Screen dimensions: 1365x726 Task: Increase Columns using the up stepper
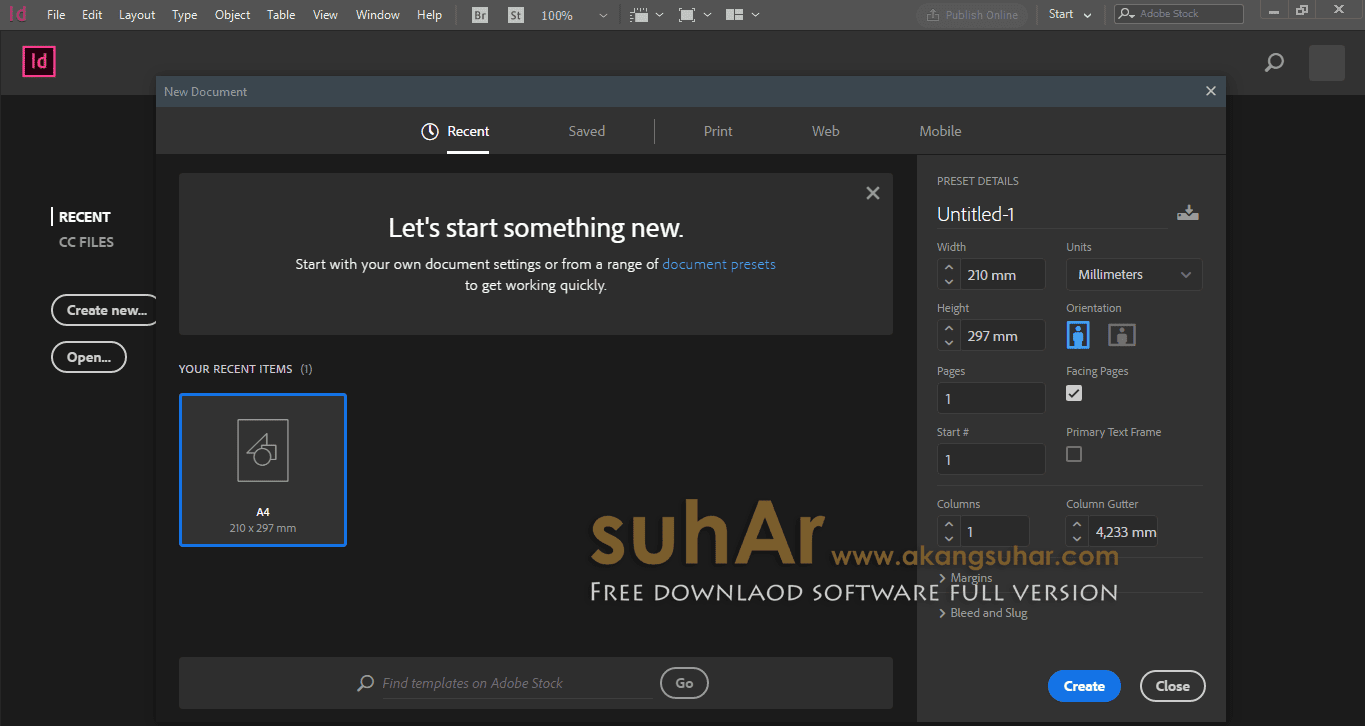tap(949, 524)
